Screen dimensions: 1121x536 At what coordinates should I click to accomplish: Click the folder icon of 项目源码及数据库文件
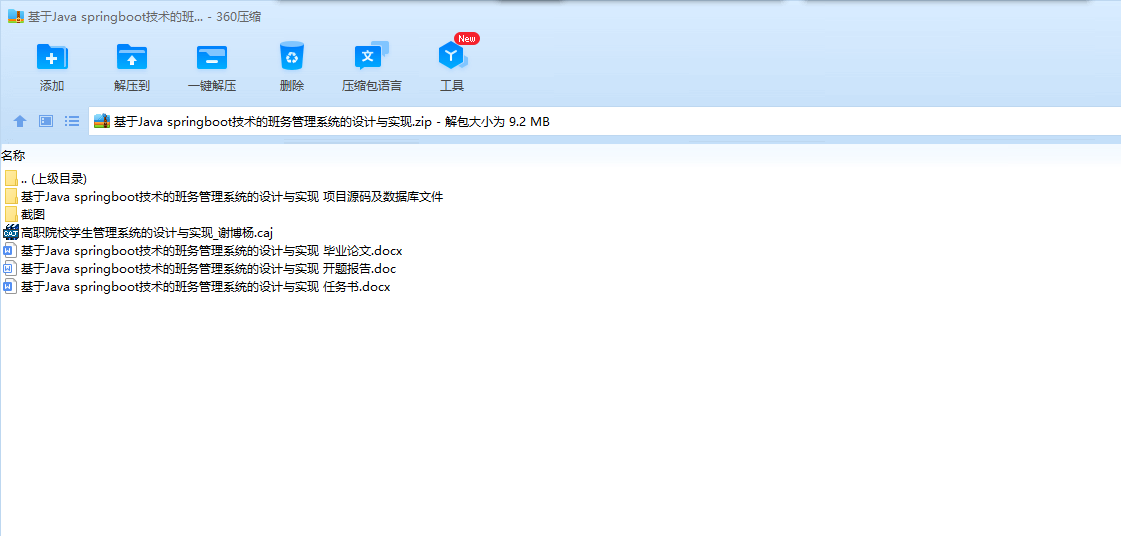coord(11,196)
